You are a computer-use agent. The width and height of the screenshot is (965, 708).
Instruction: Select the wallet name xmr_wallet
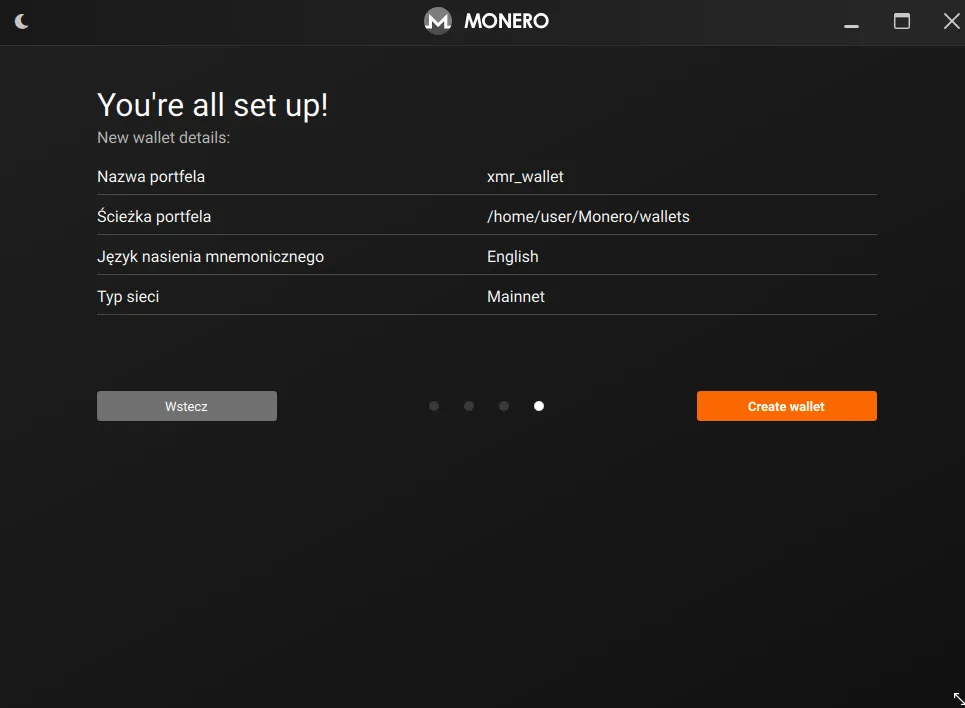point(525,177)
